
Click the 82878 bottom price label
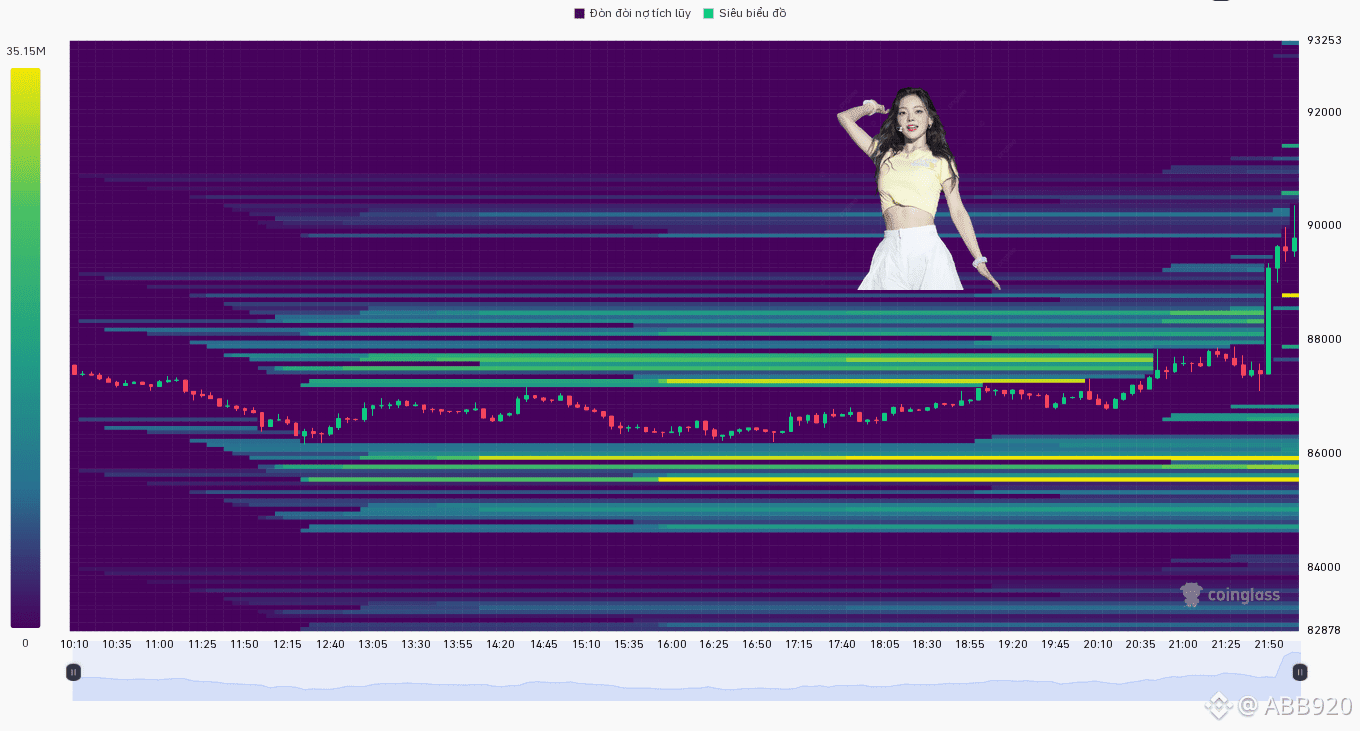click(x=1324, y=630)
